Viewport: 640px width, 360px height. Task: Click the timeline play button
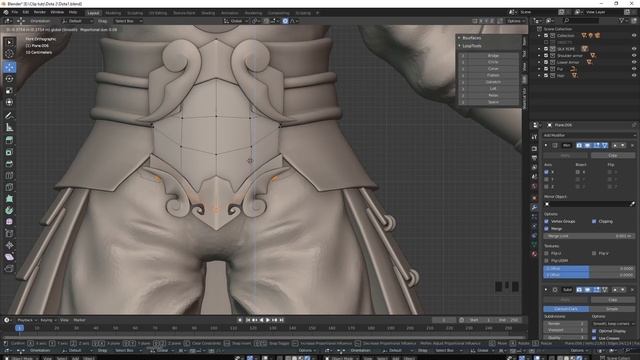pyautogui.click(x=268, y=320)
